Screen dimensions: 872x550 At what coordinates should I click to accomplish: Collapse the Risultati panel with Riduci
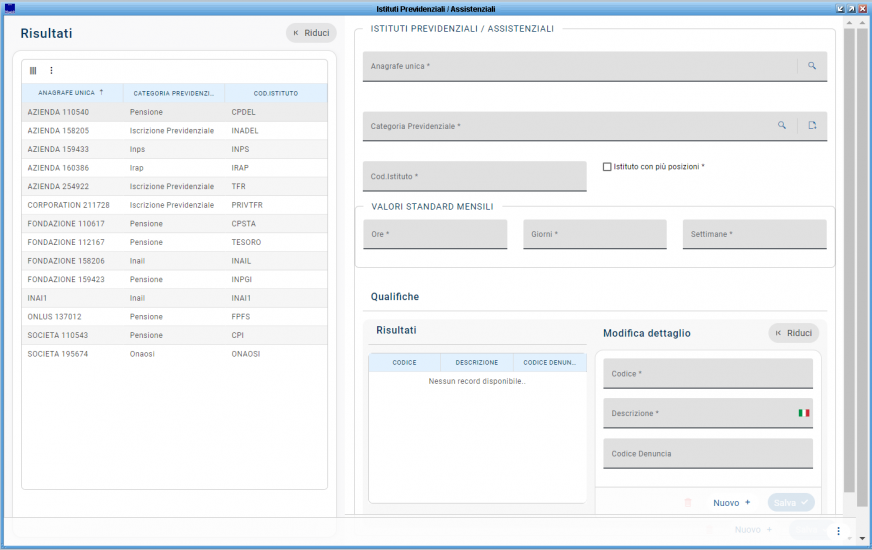coord(311,33)
